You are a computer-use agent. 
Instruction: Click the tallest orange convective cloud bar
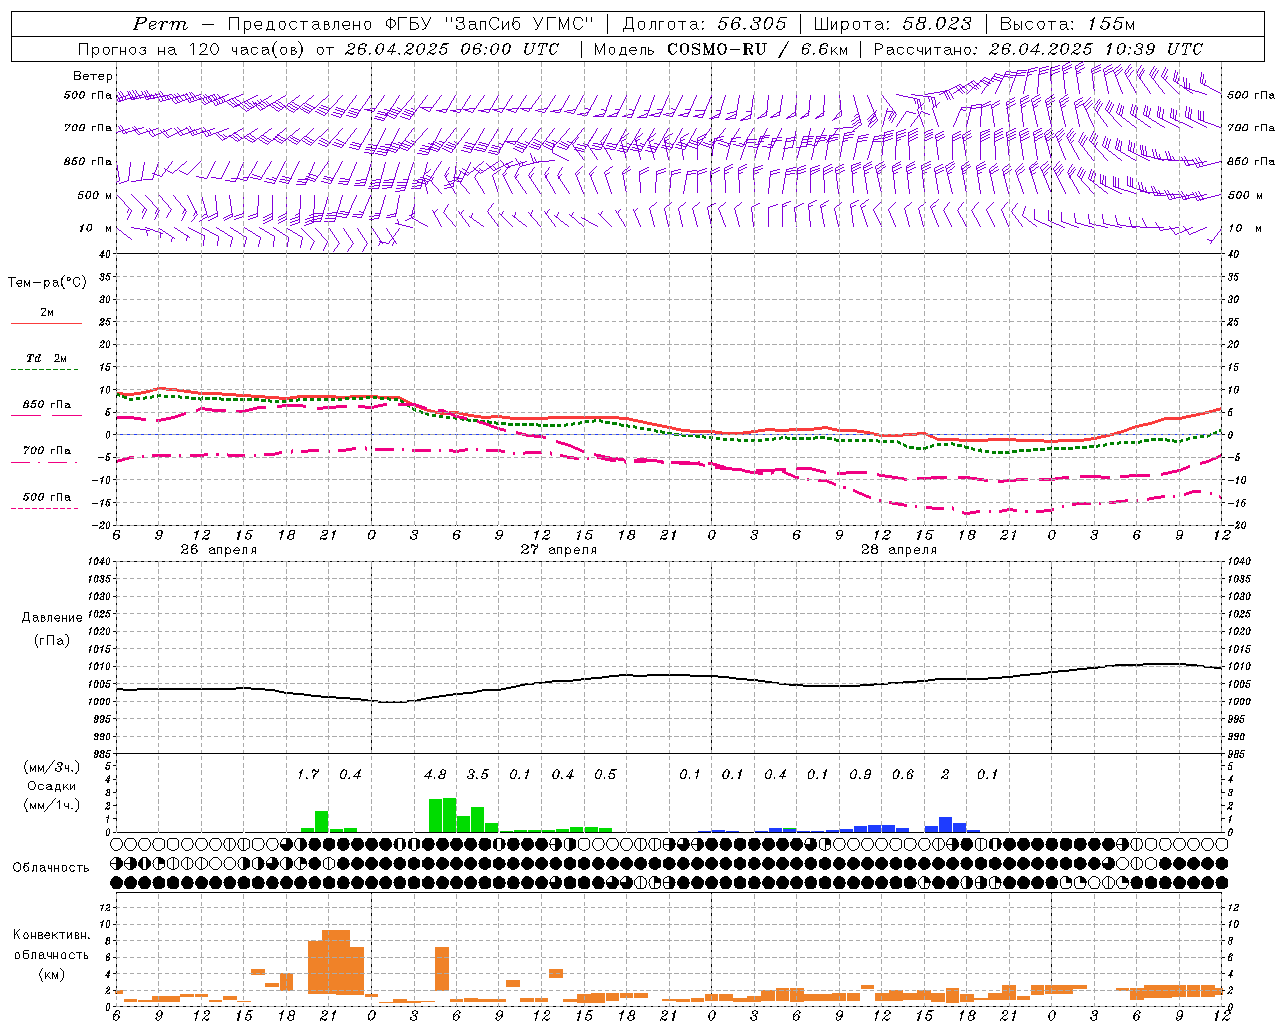(336, 961)
